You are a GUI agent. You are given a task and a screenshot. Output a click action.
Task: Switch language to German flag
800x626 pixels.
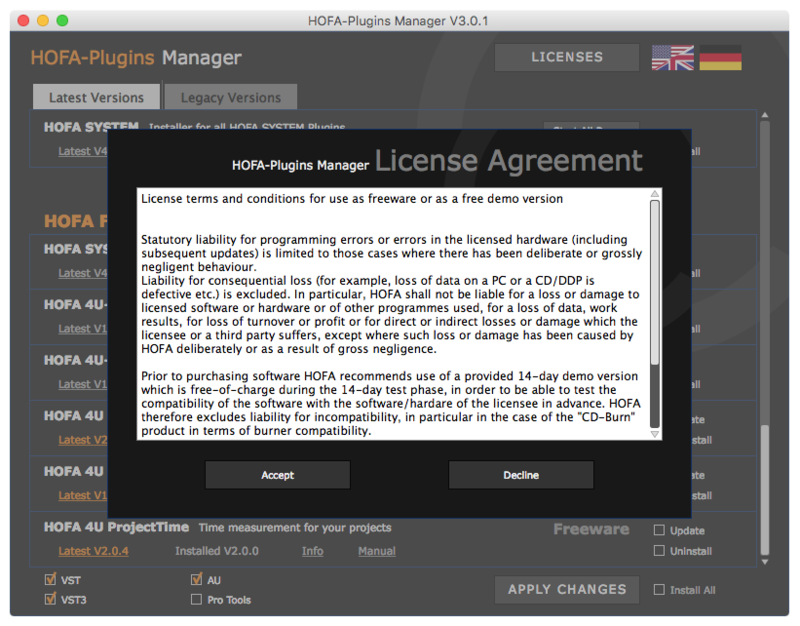[x=720, y=58]
